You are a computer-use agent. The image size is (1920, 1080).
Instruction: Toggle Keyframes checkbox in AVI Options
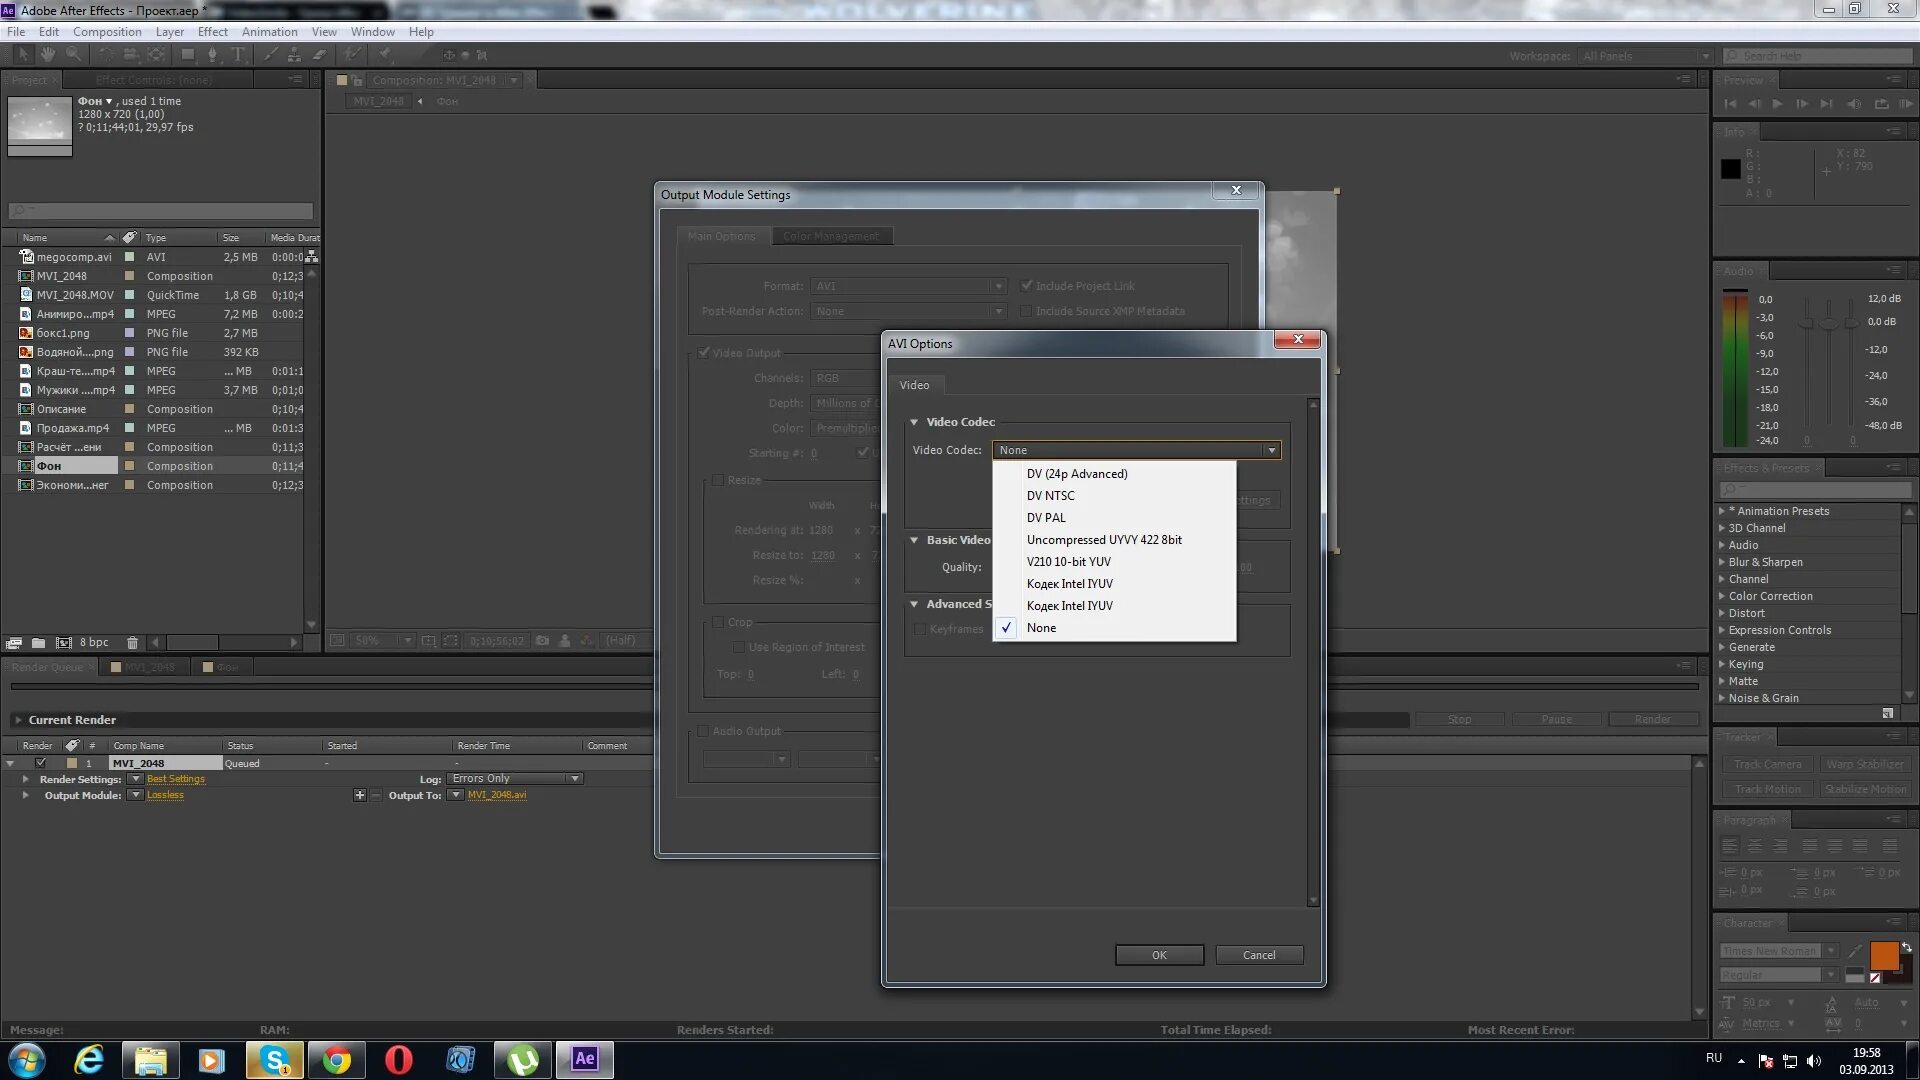click(x=920, y=629)
